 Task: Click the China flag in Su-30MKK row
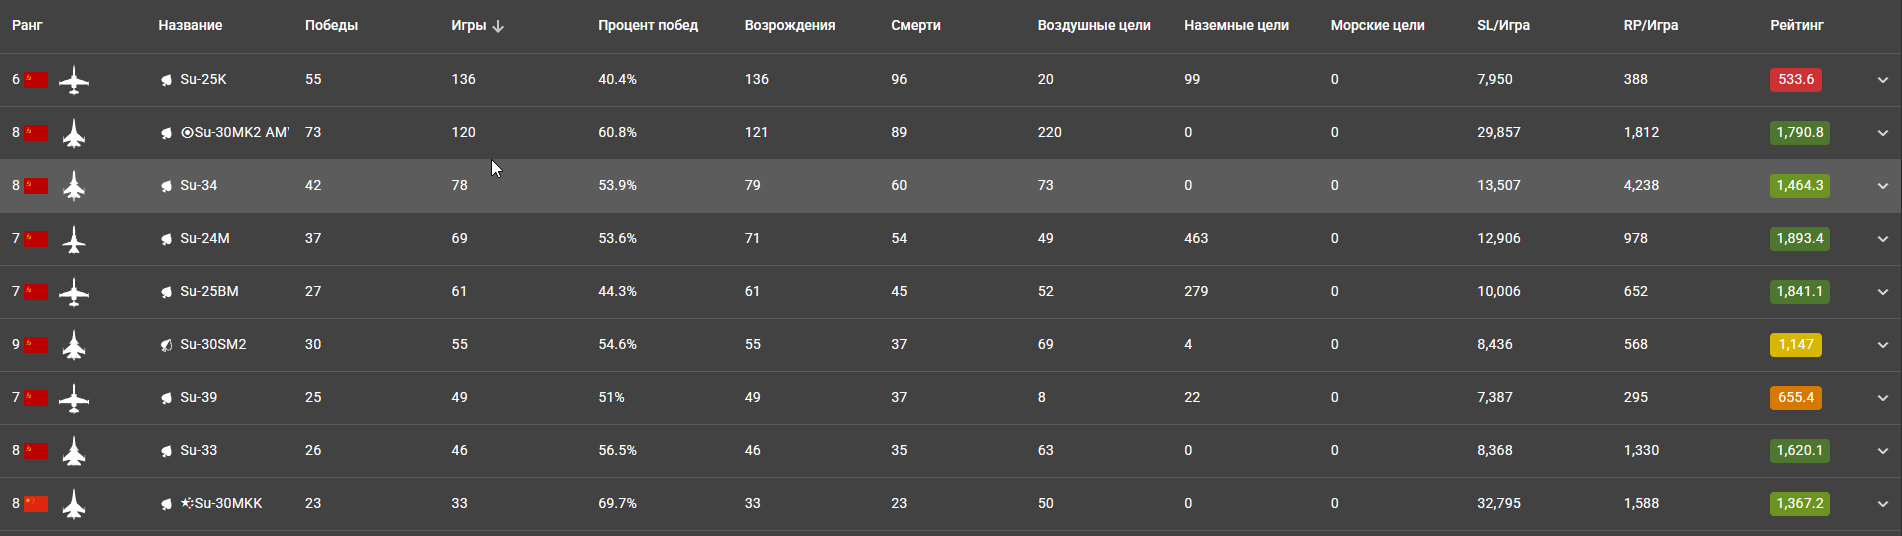point(37,504)
